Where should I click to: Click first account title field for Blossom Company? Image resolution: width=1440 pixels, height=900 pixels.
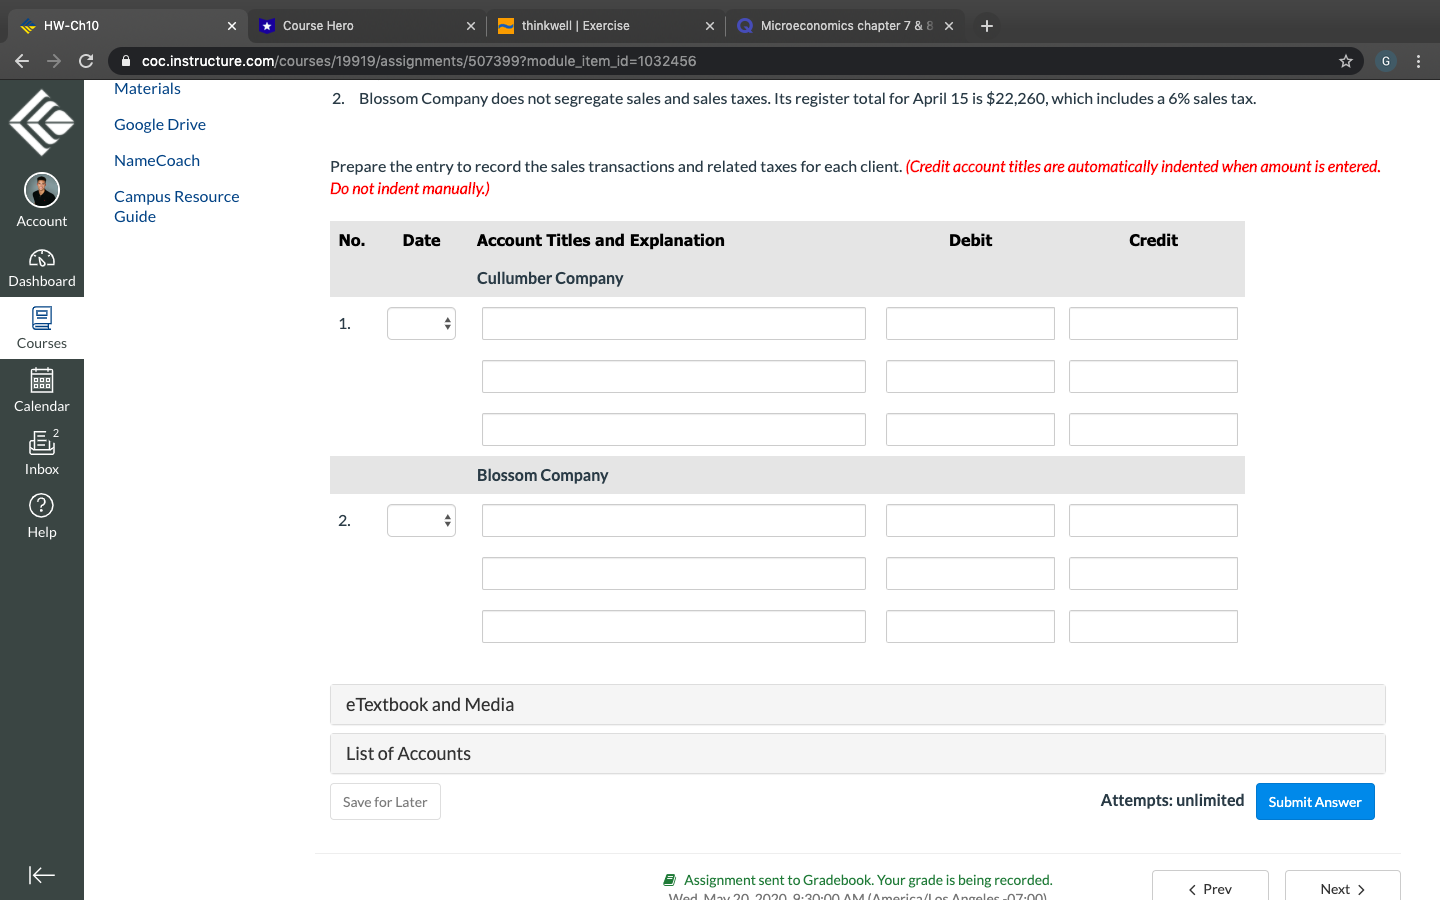(674, 520)
